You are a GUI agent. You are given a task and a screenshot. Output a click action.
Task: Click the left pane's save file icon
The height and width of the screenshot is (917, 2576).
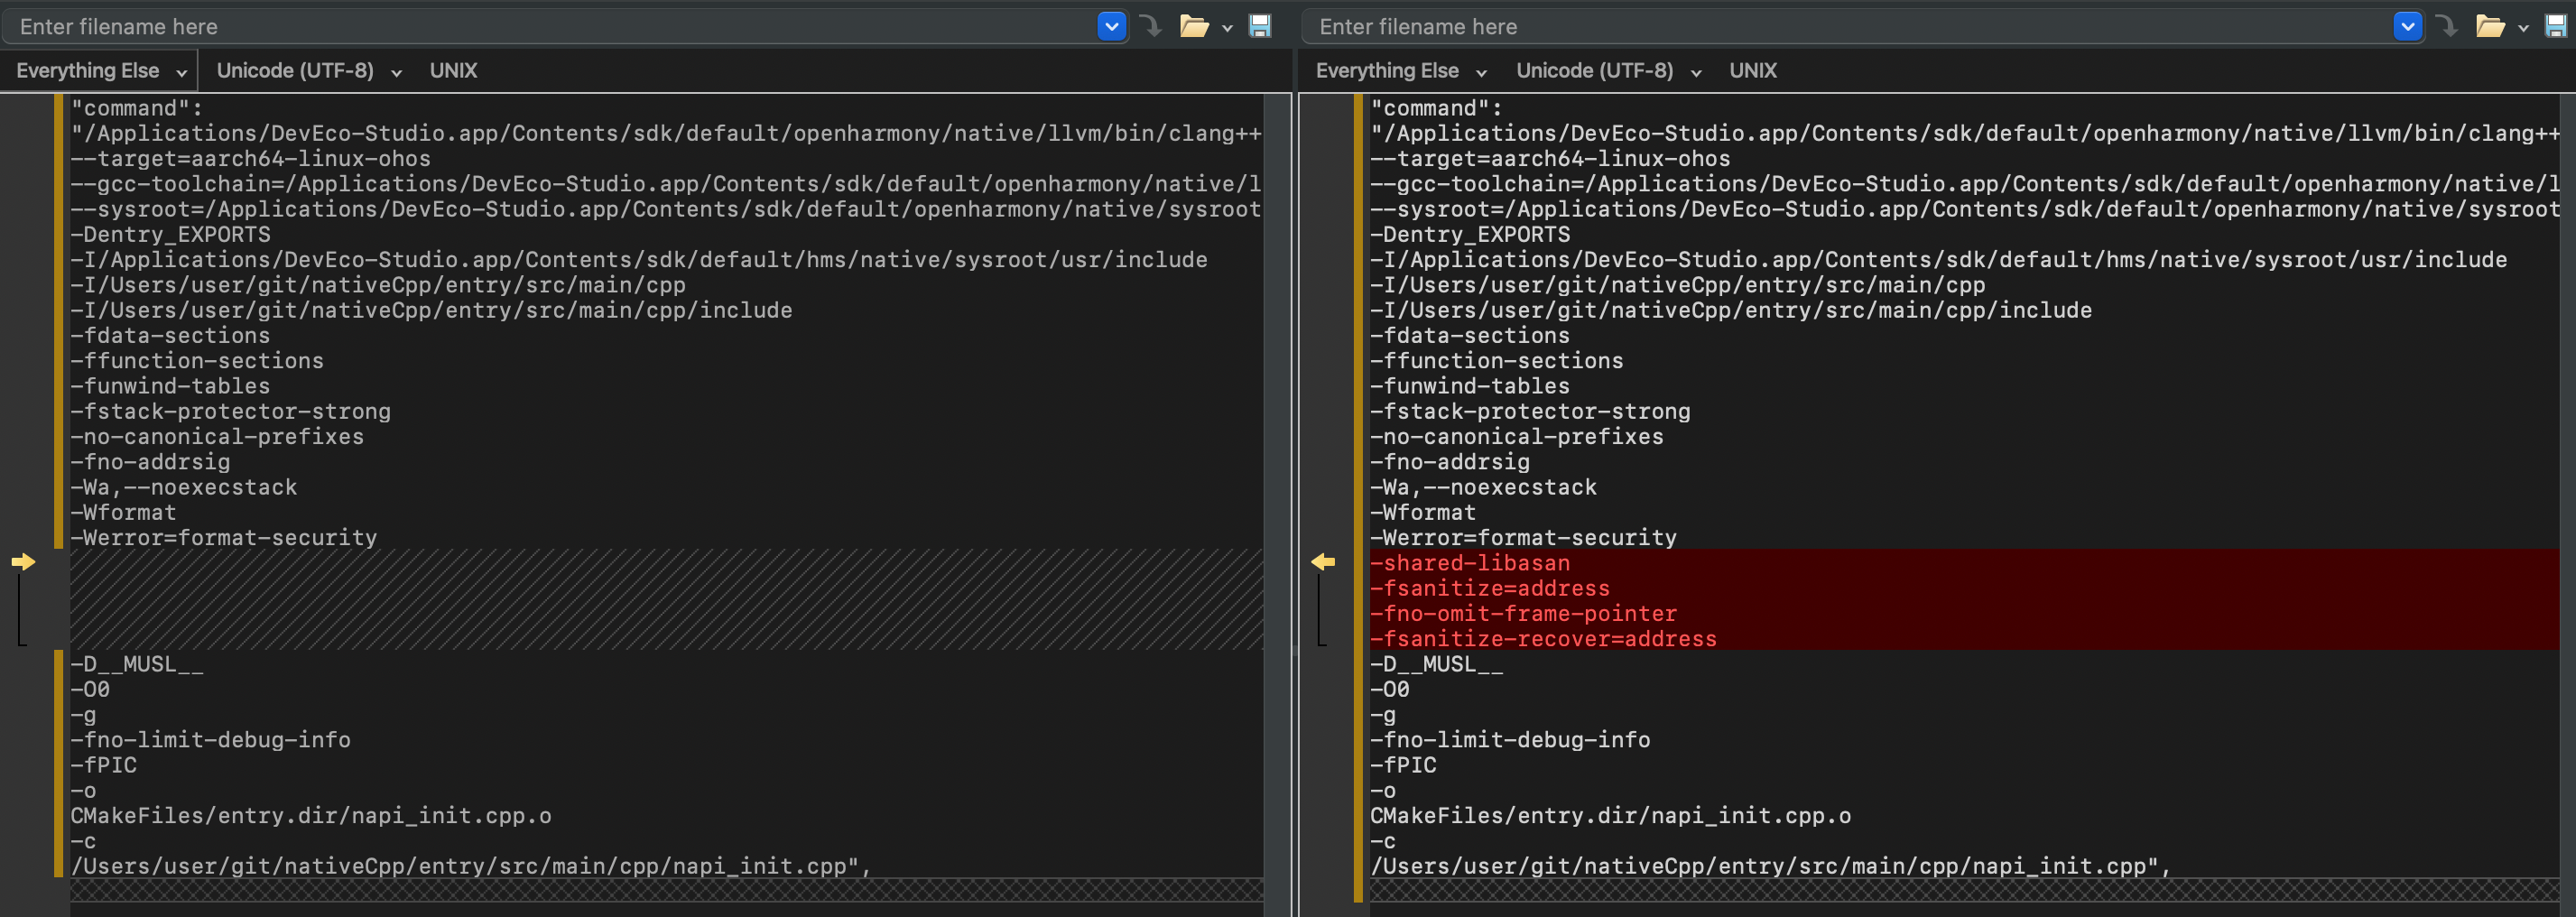pyautogui.click(x=1260, y=26)
